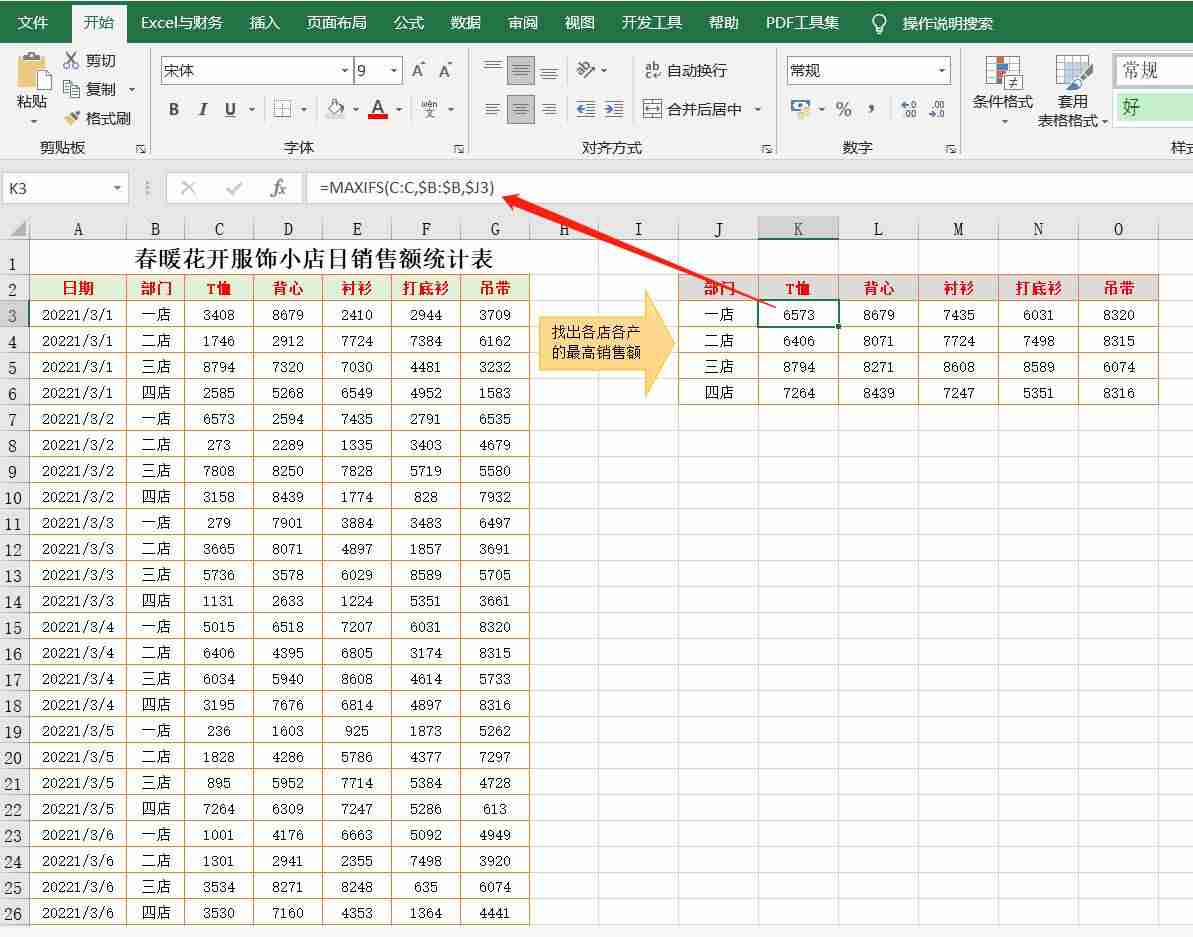1193x937 pixels.
Task: Expand the Name Box dropdown
Action: (117, 188)
